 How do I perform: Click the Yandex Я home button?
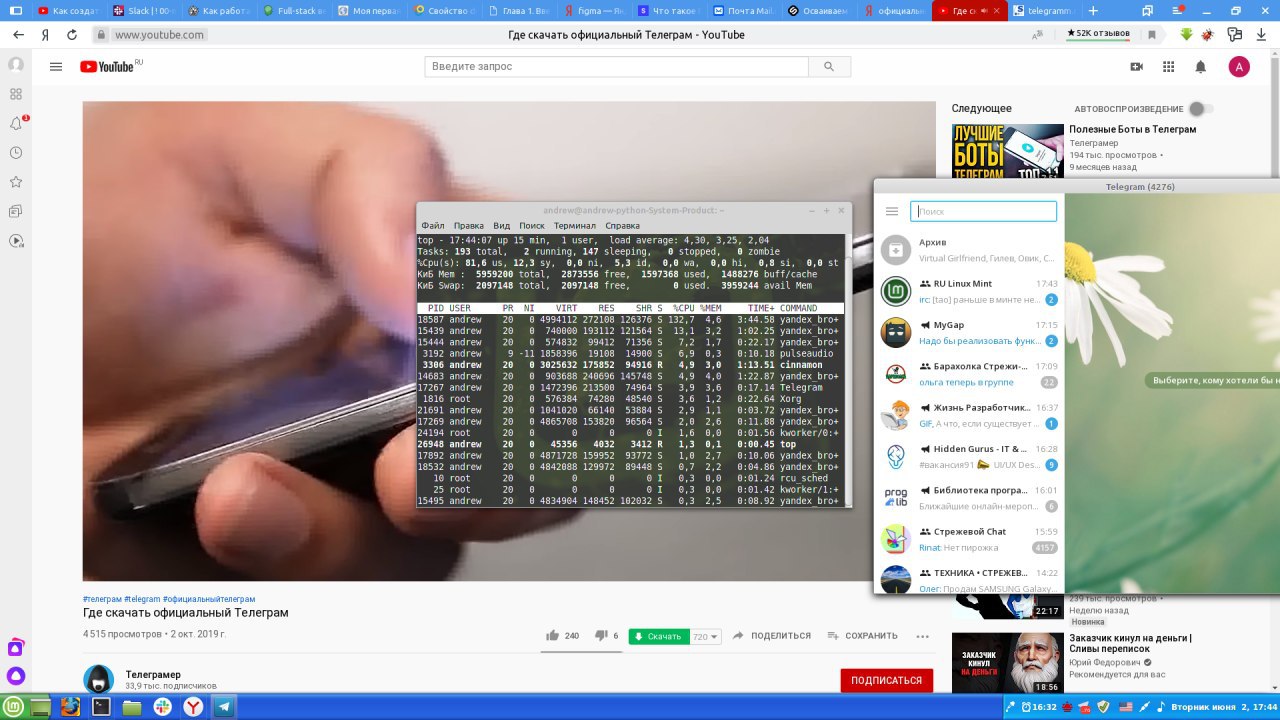45,34
